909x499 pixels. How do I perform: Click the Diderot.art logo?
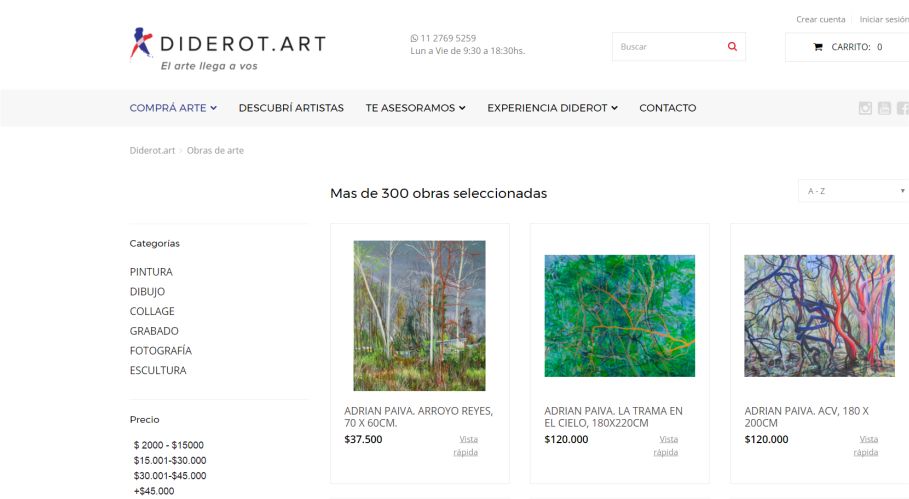[228, 49]
